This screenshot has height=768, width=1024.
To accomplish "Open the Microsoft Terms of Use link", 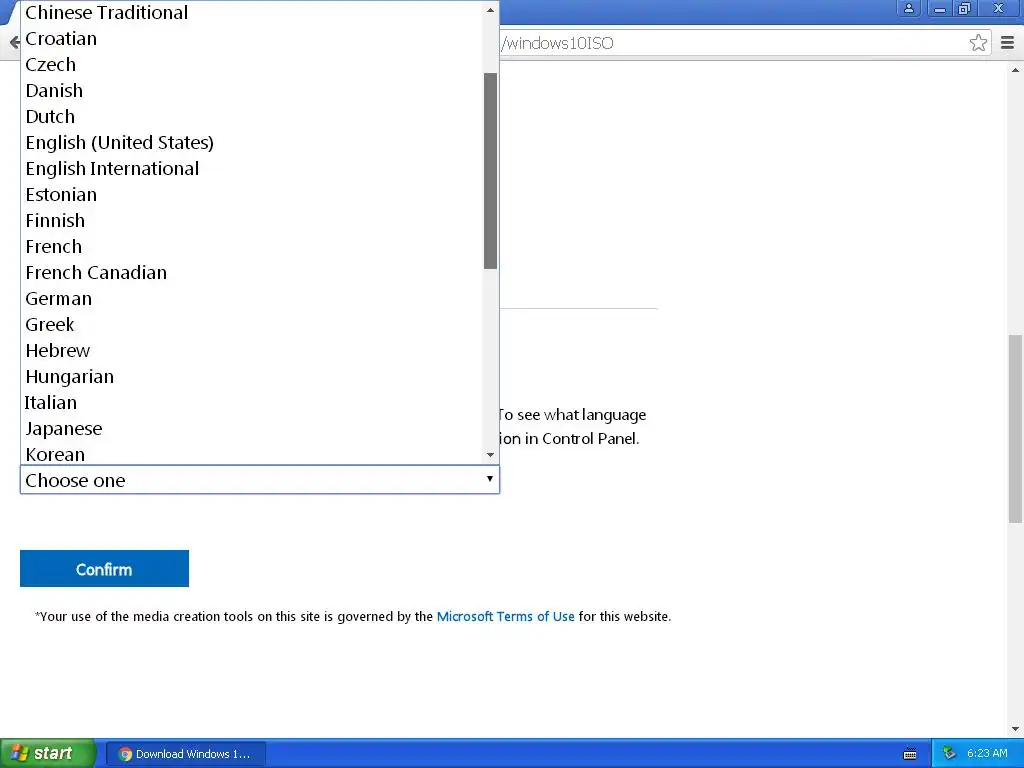I will click(x=505, y=616).
